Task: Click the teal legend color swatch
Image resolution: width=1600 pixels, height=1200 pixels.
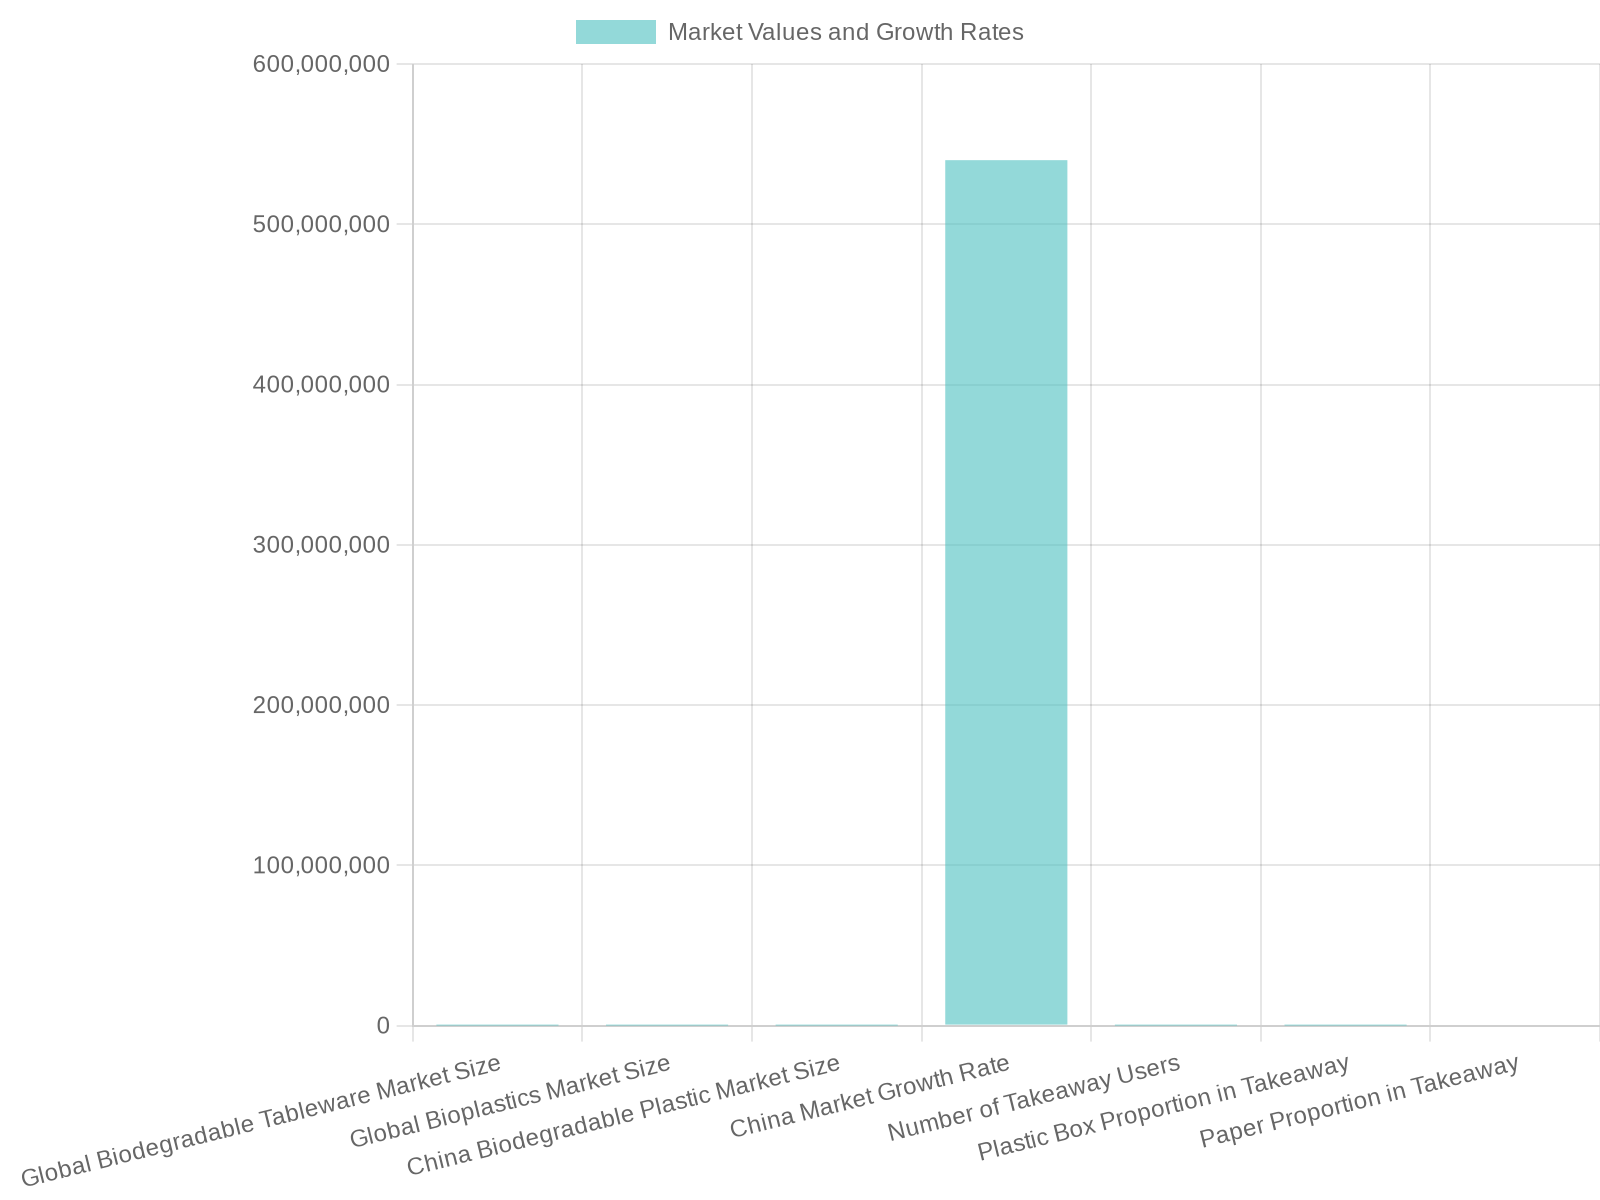Action: tap(616, 32)
